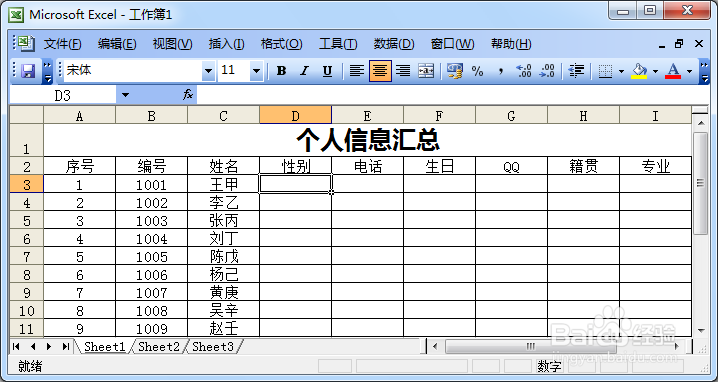Viewport: 718px width, 382px height.
Task: Apply Percent style format
Action: pyautogui.click(x=478, y=71)
